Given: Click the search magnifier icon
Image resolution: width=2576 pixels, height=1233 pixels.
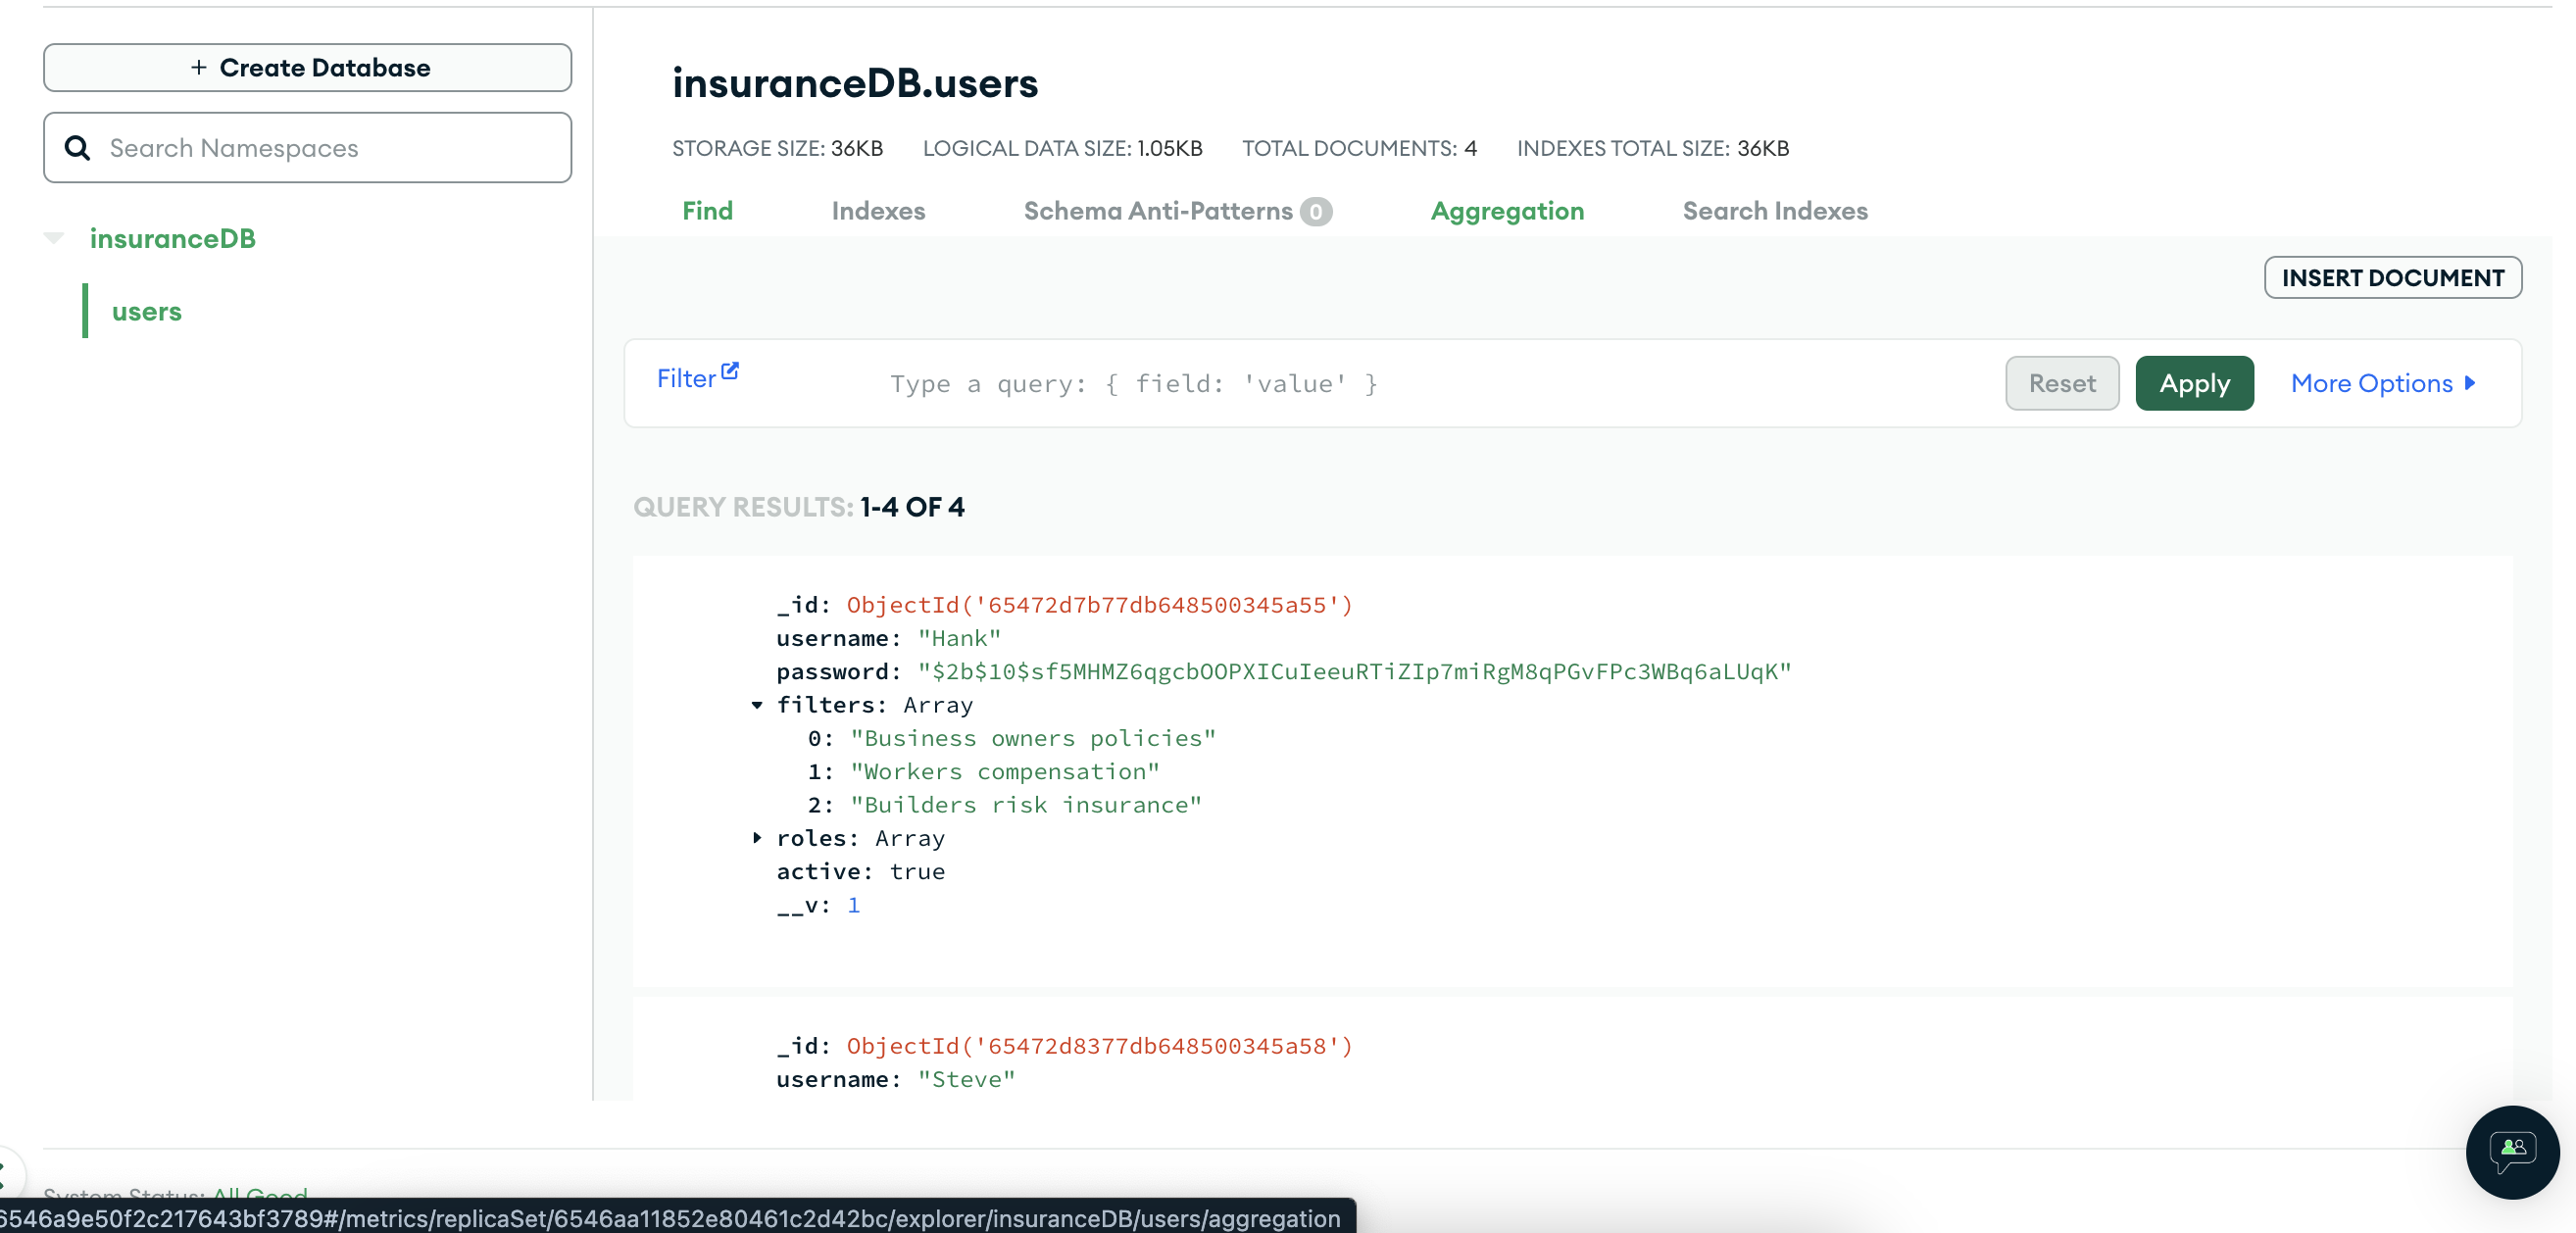Looking at the screenshot, I should tap(77, 148).
